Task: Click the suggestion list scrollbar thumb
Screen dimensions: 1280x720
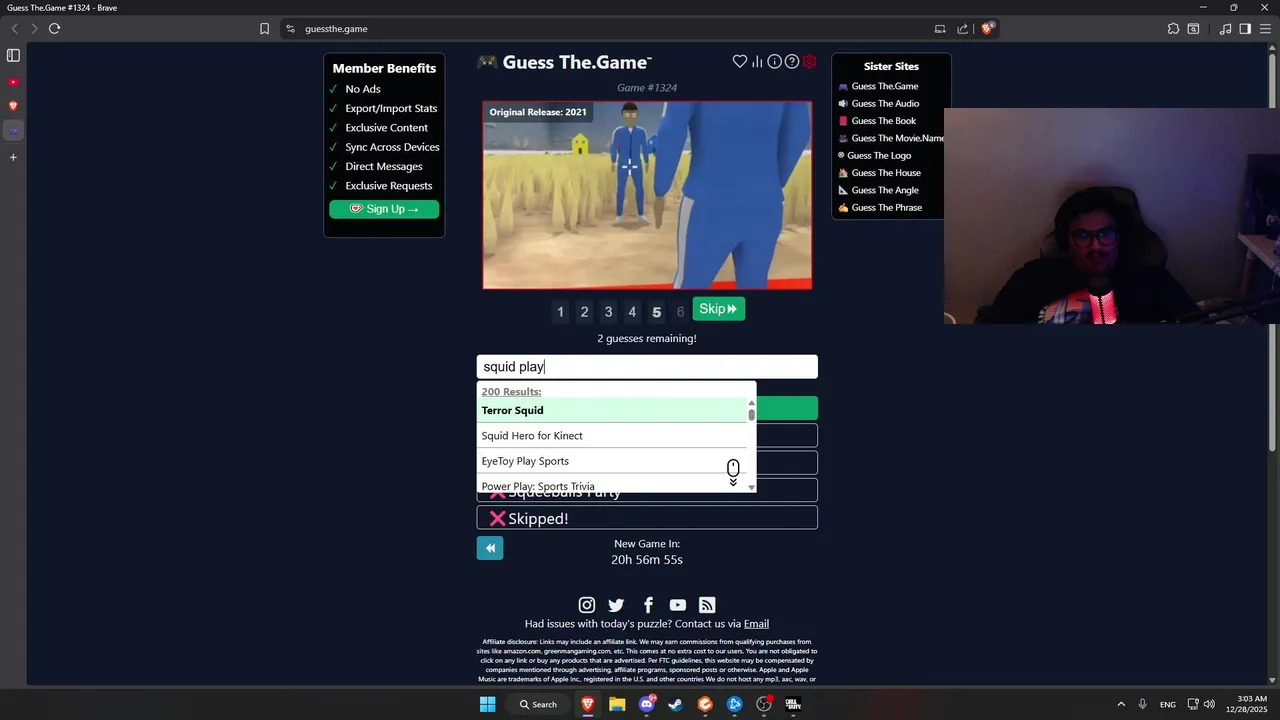Action: [751, 413]
